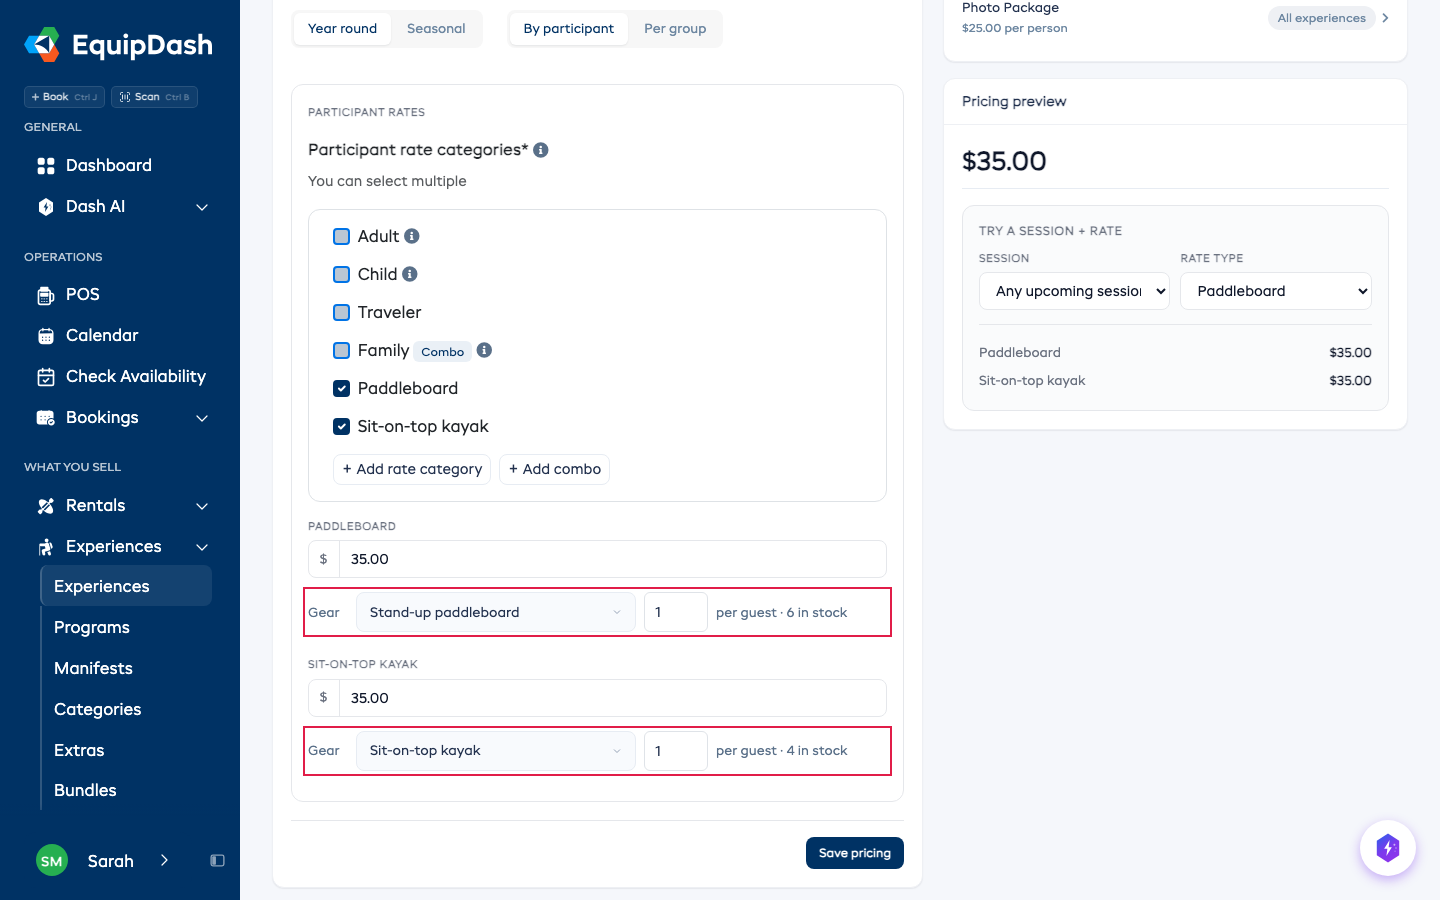The width and height of the screenshot is (1440, 900).
Task: Expand the Dash AI menu
Action: [202, 207]
